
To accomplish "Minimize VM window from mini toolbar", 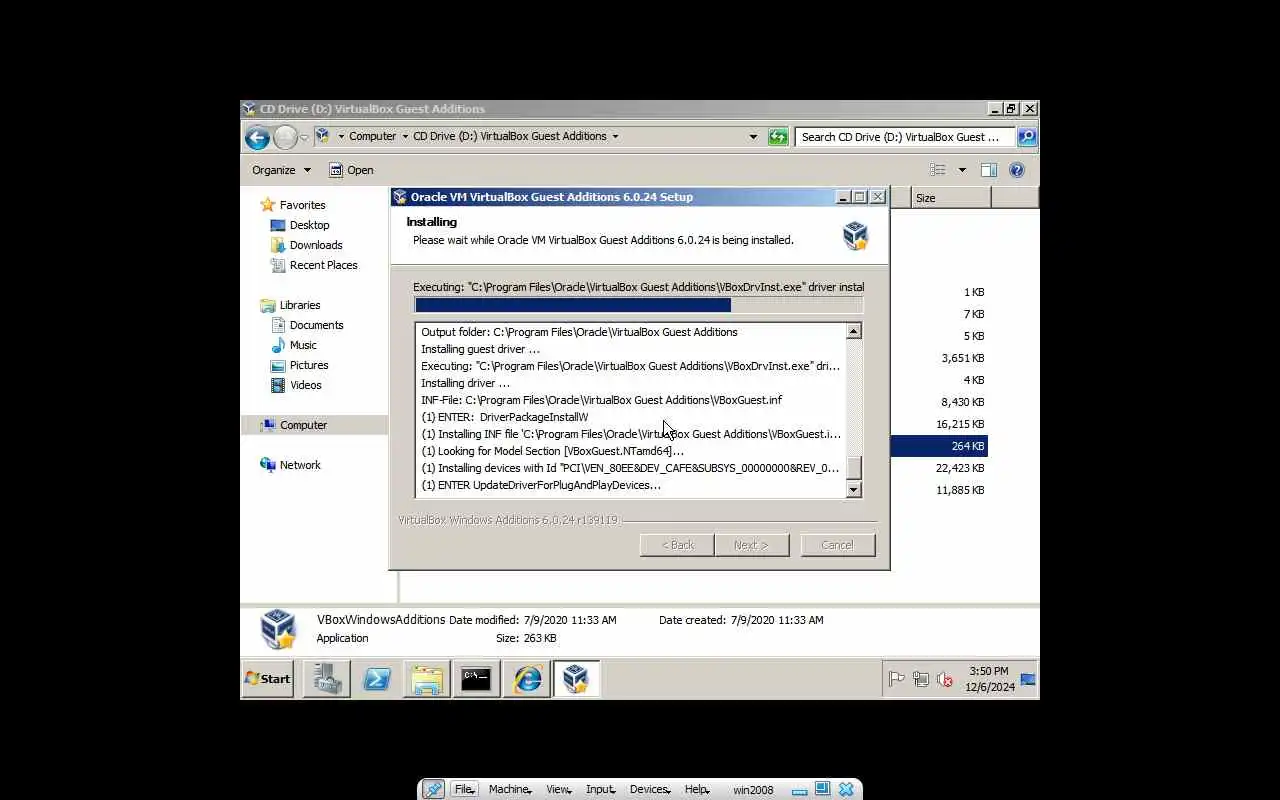I will (x=800, y=790).
